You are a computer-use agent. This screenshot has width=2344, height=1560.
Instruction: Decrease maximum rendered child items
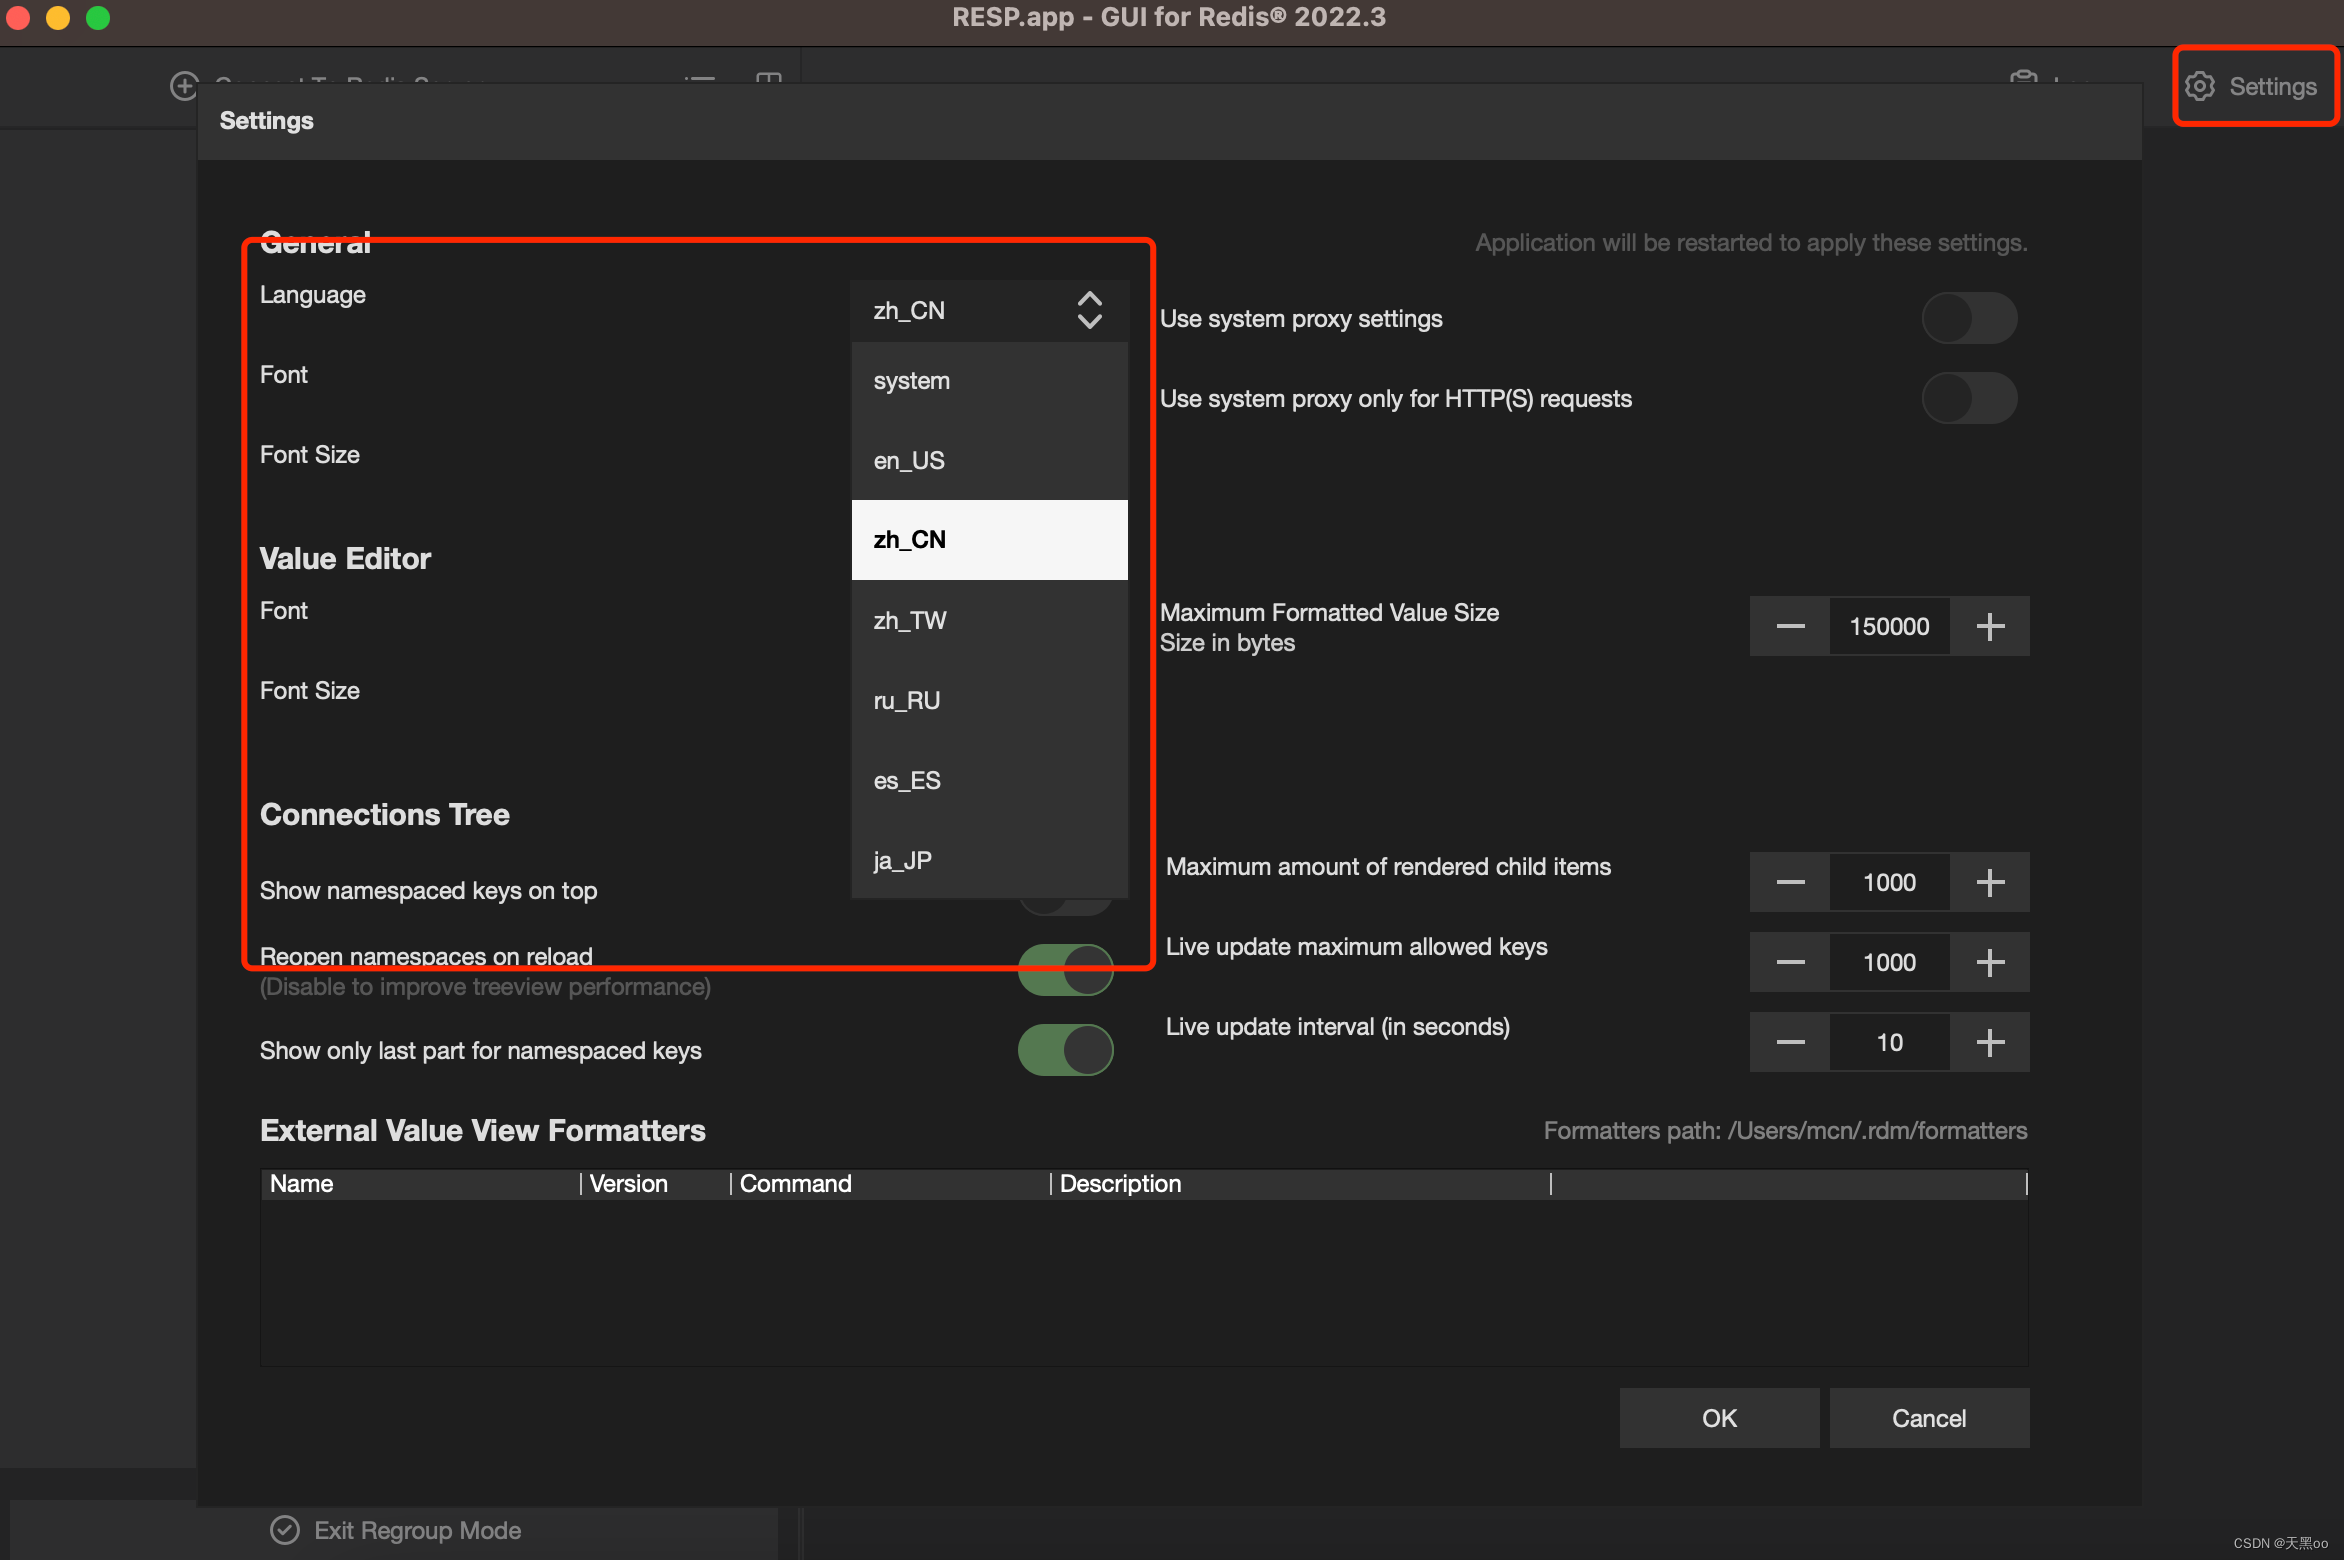(1790, 882)
